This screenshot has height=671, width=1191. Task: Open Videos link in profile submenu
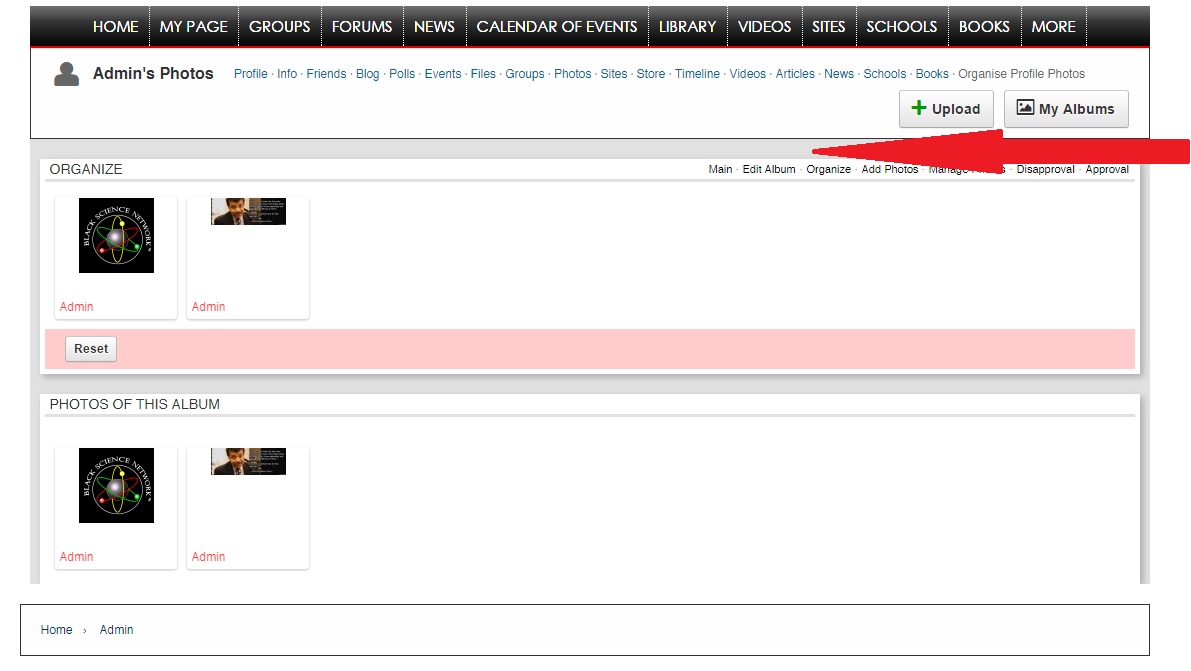(x=748, y=74)
